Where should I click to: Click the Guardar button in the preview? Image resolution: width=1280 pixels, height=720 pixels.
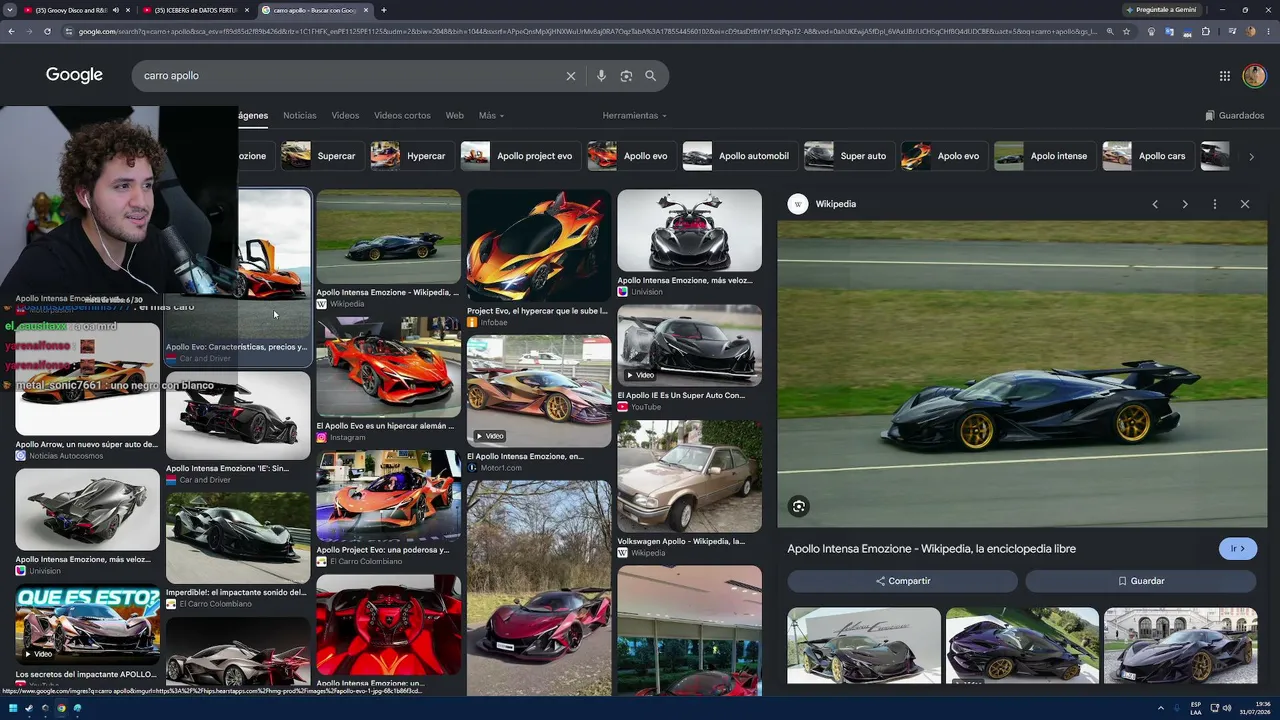(x=1141, y=581)
